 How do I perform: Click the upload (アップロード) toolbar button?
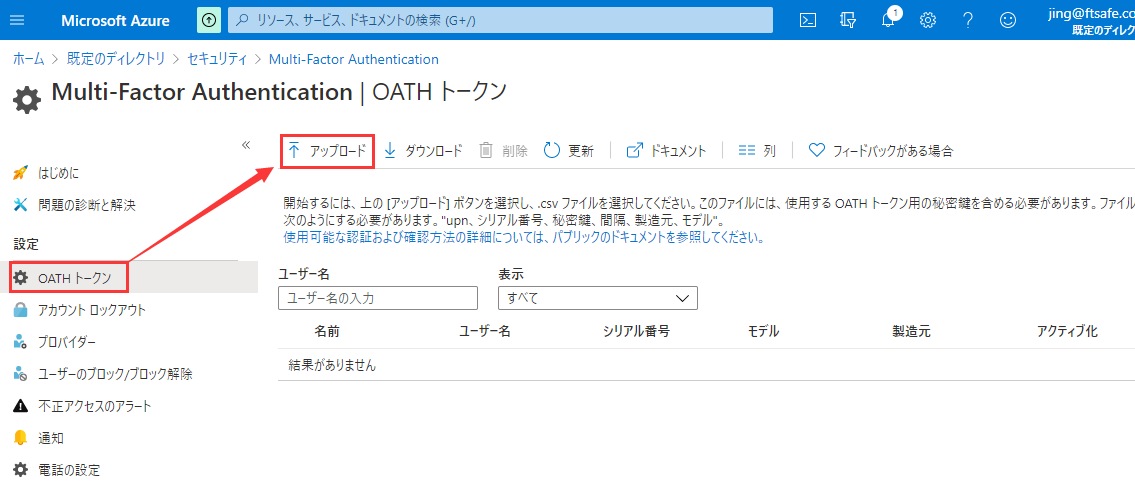tap(326, 151)
